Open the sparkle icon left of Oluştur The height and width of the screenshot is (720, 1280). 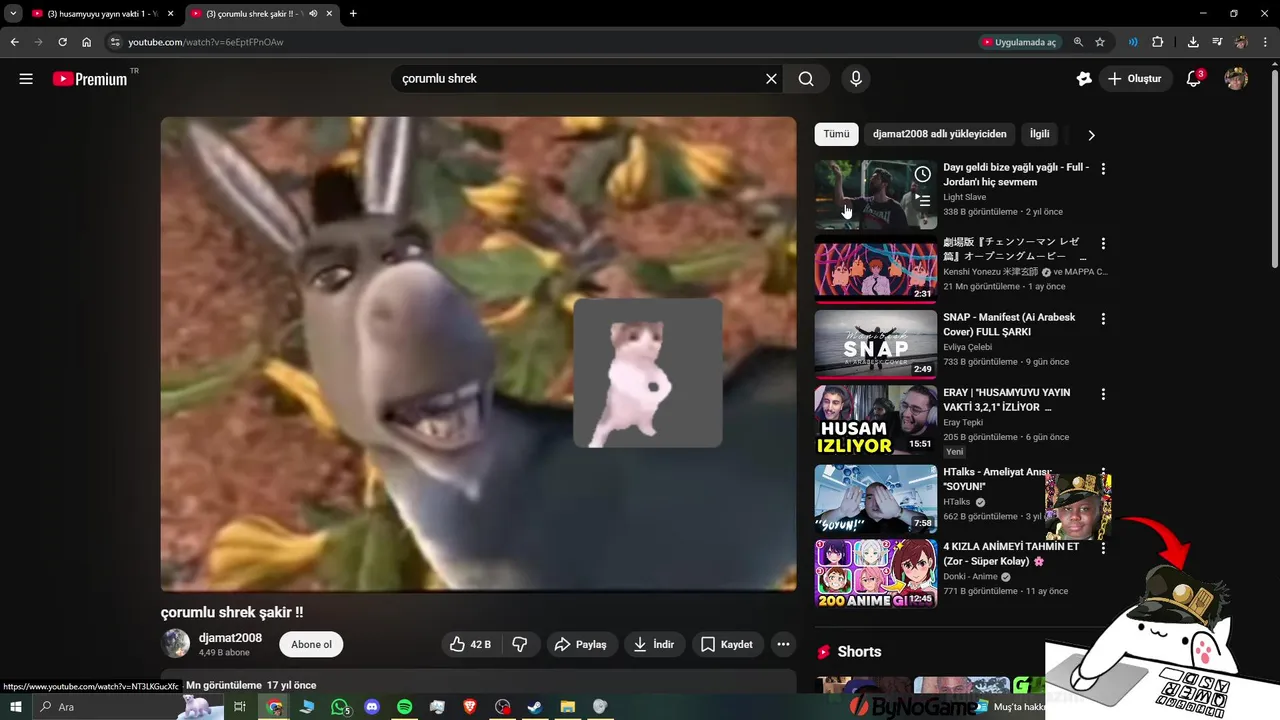[x=1083, y=79]
